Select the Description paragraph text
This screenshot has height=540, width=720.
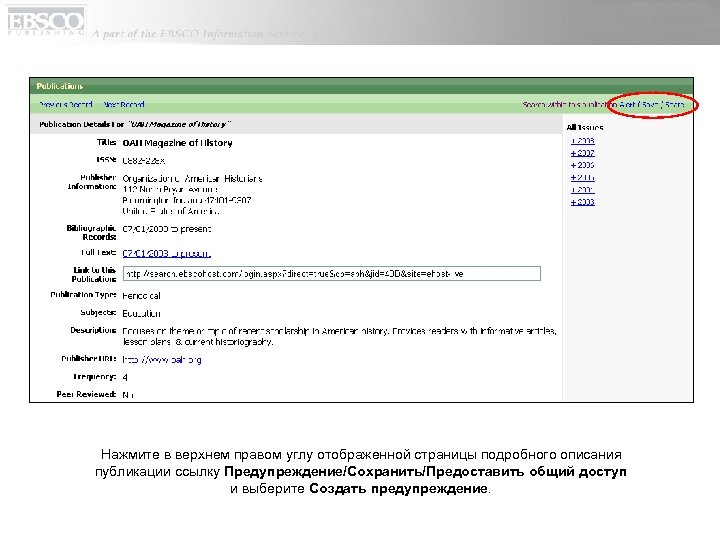coord(339,337)
